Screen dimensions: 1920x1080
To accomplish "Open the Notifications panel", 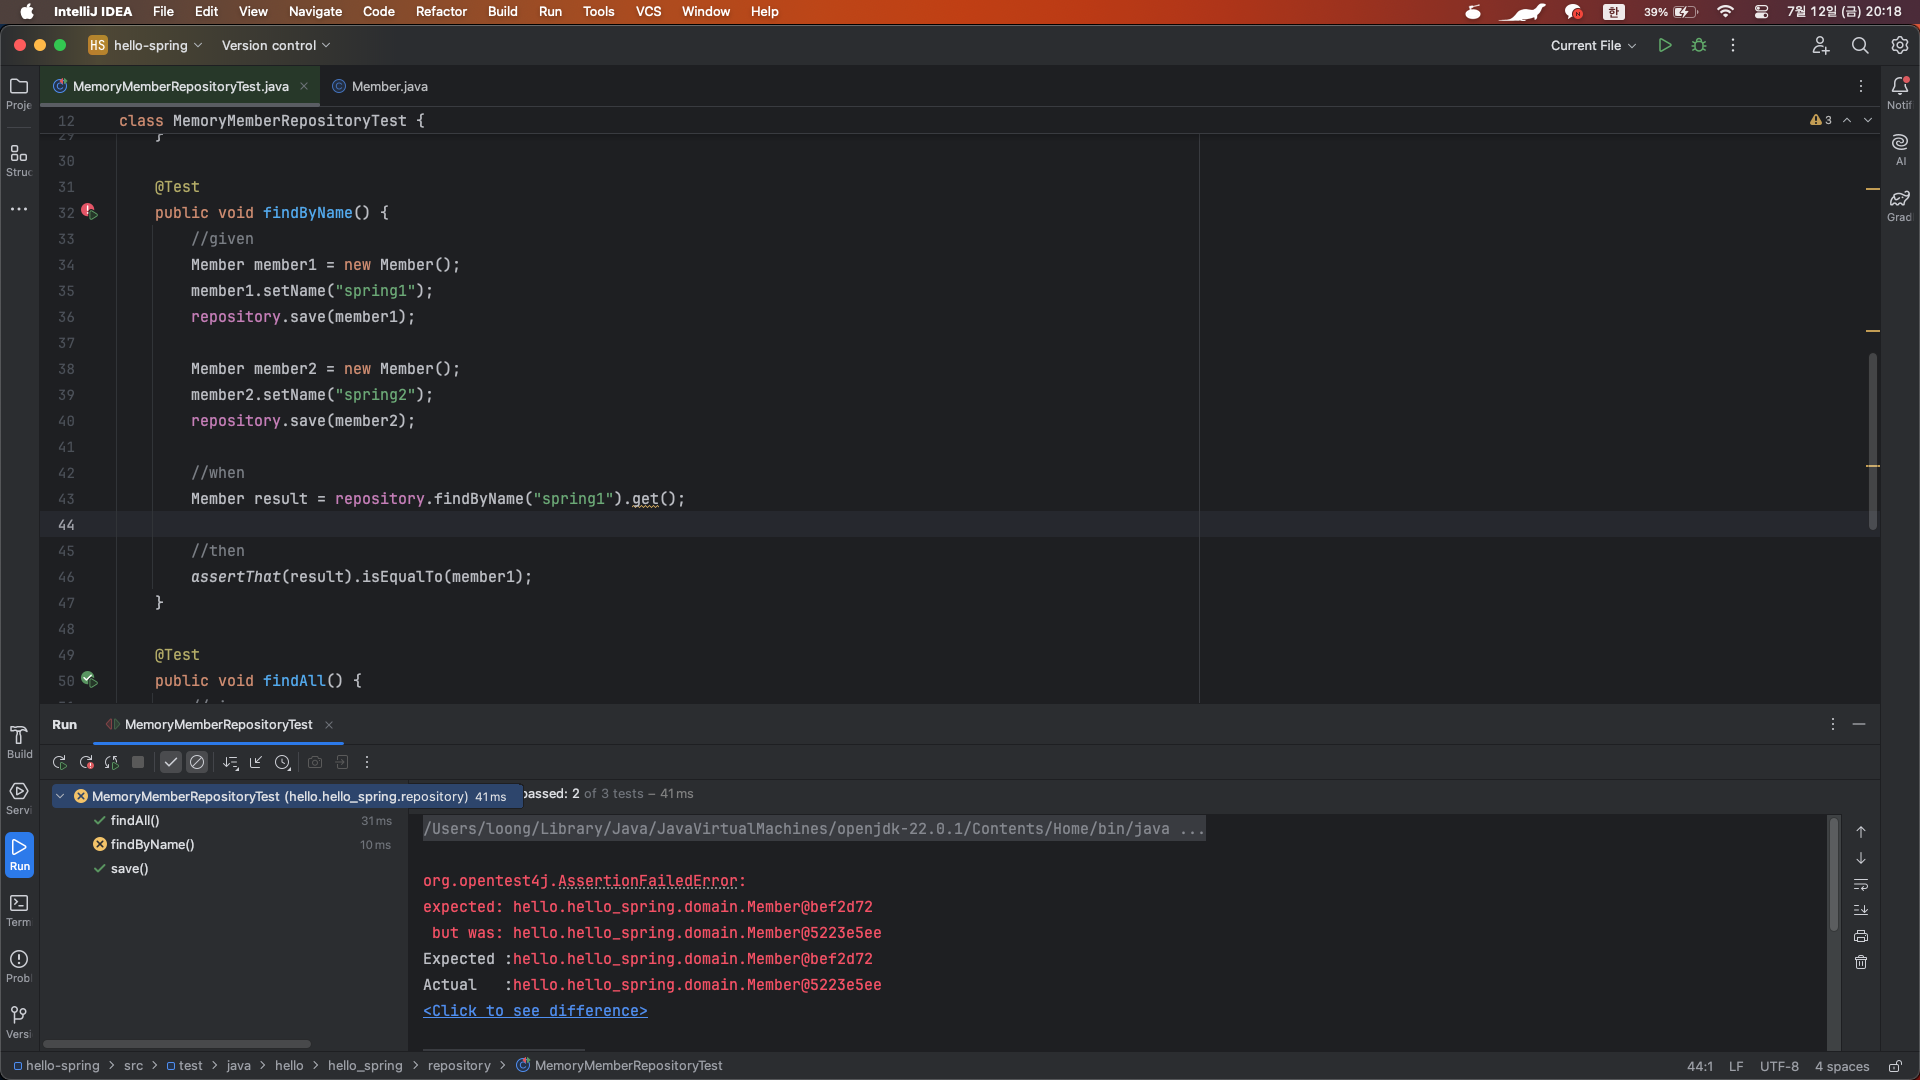I will (x=1899, y=92).
